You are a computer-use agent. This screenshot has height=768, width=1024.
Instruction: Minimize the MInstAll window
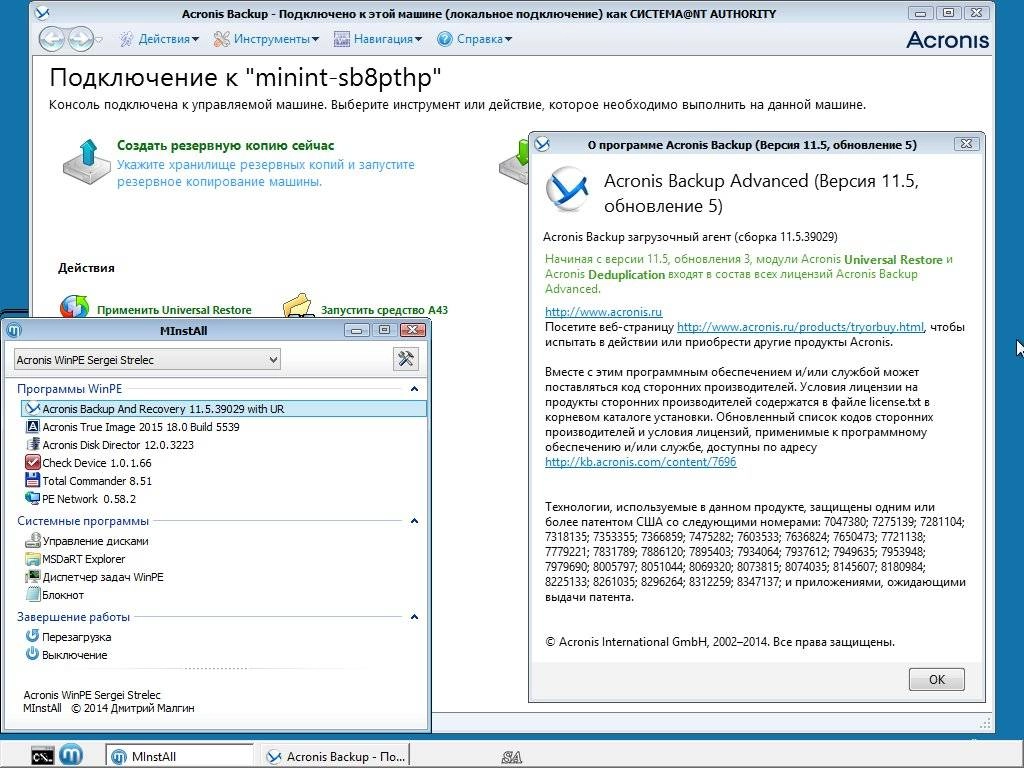357,330
